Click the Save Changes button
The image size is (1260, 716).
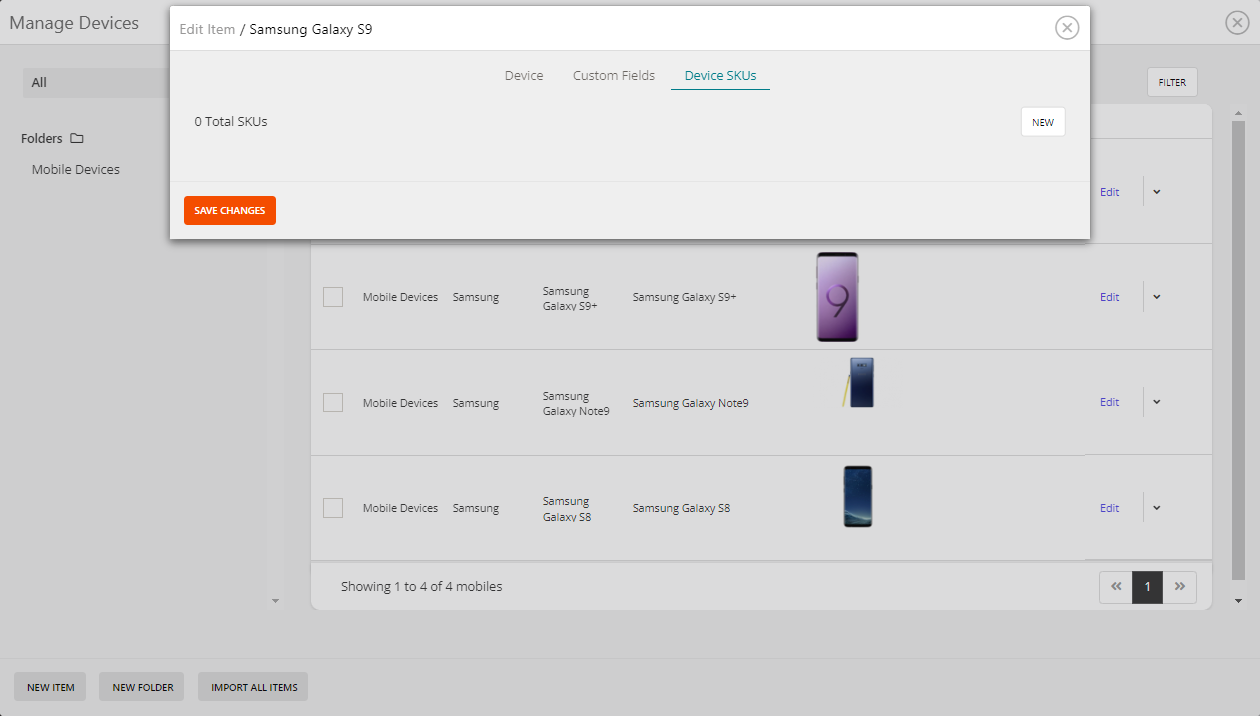coord(230,211)
